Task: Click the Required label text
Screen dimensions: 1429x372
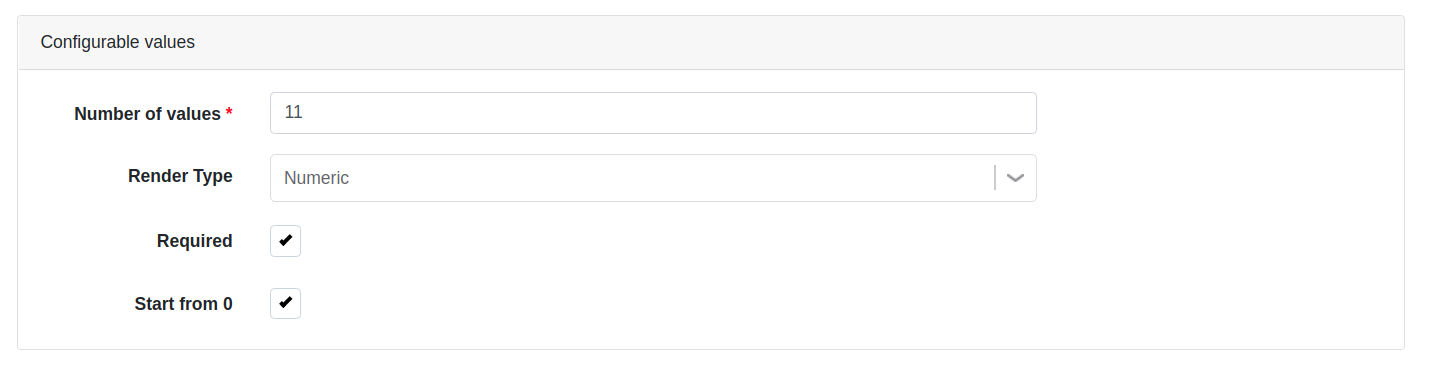Action: point(195,241)
